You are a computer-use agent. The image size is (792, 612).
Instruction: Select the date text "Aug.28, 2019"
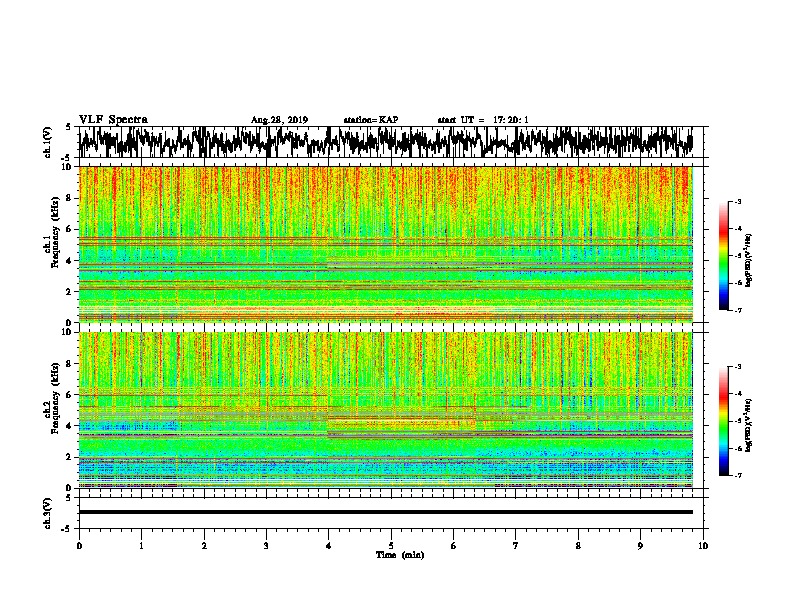279,120
